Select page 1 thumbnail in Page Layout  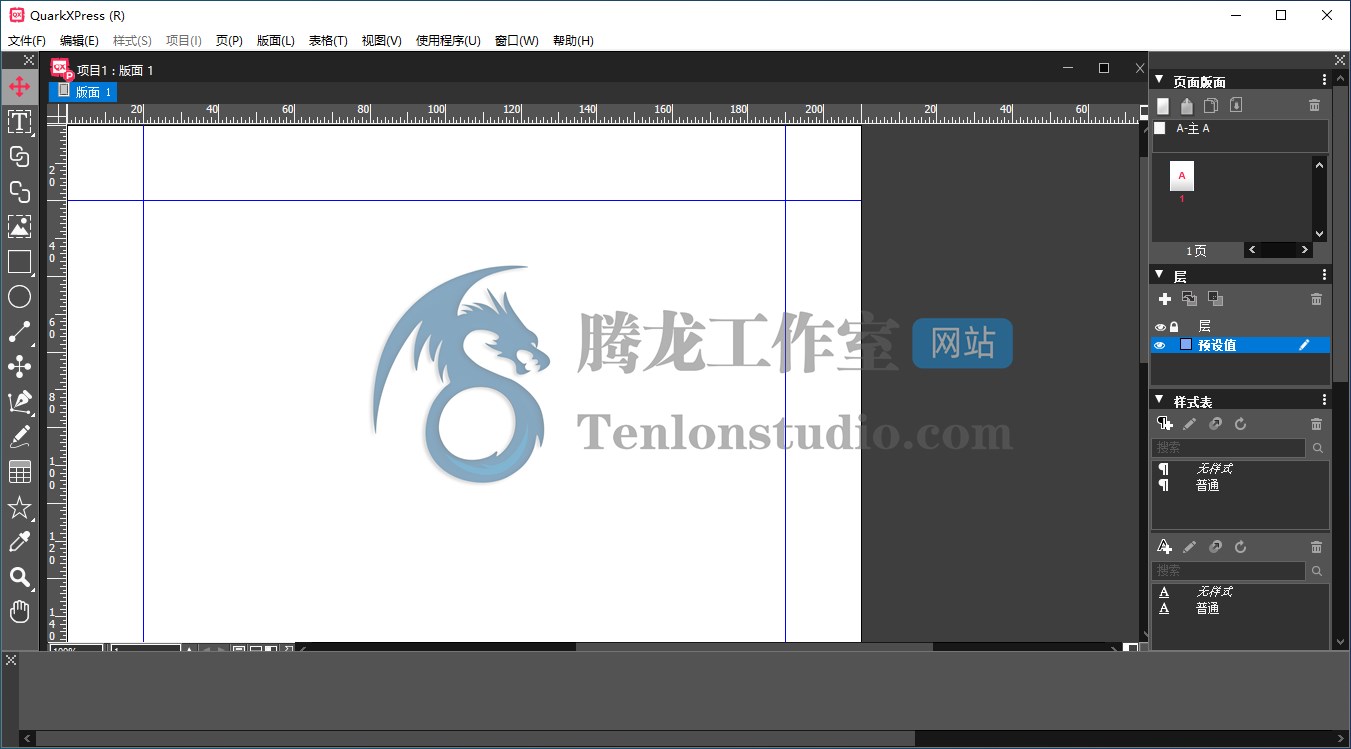pyautogui.click(x=1182, y=176)
